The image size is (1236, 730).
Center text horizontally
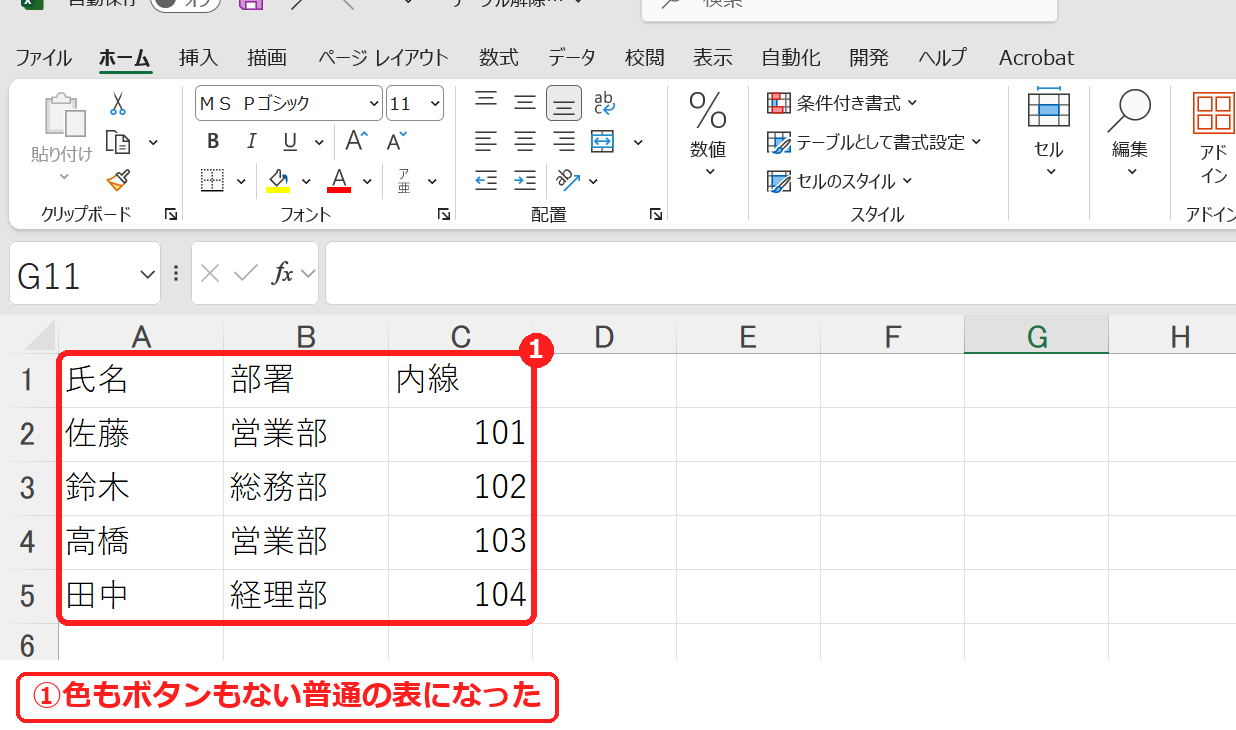[525, 141]
